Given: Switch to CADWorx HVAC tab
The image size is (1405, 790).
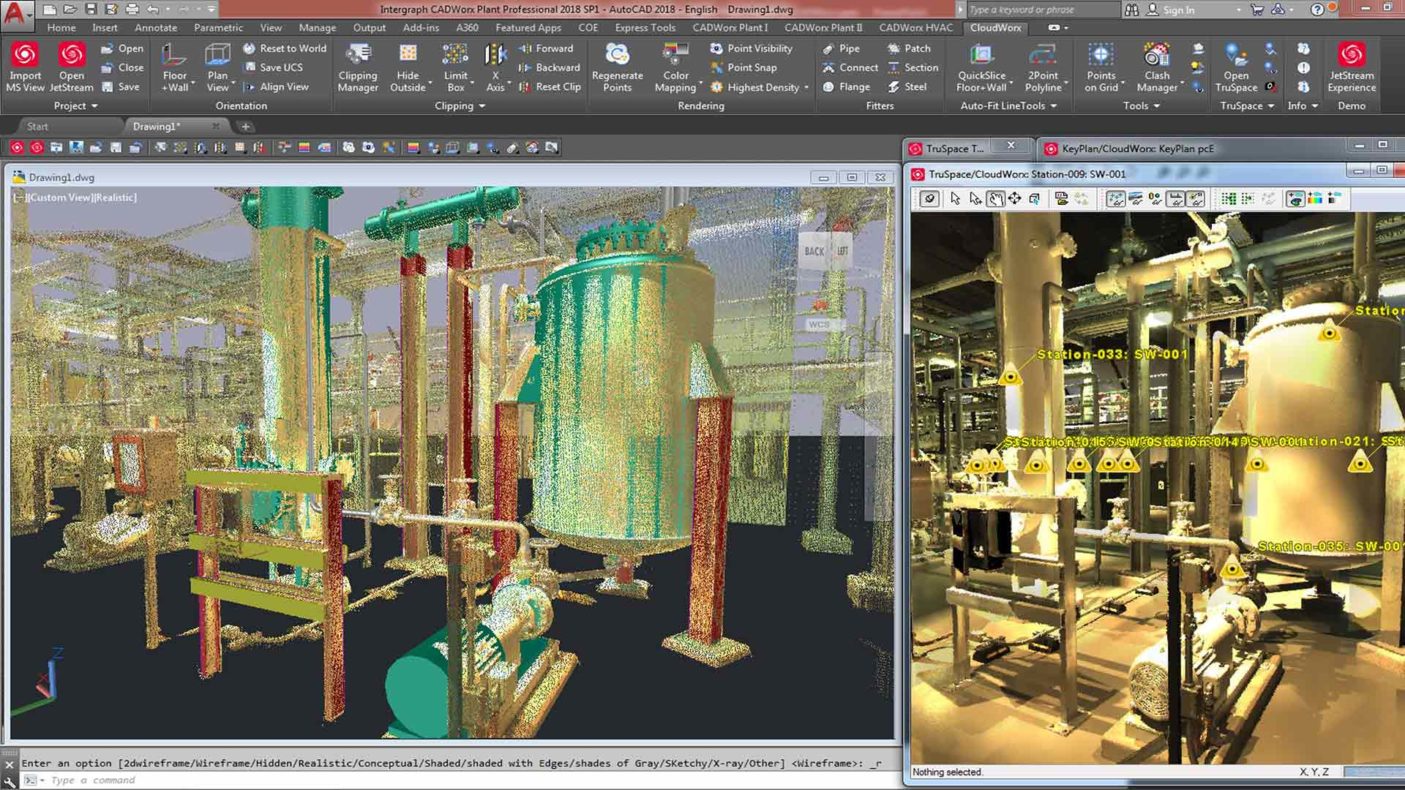Looking at the screenshot, I should click(x=916, y=27).
